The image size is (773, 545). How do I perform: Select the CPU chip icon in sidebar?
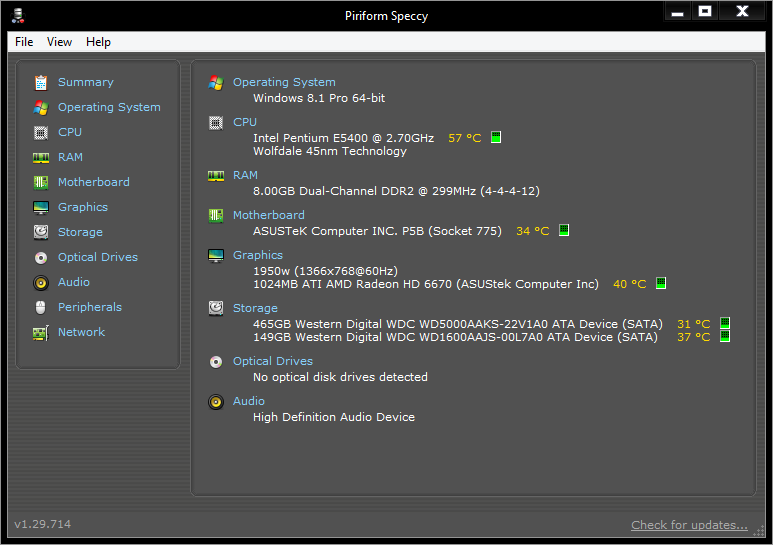[x=41, y=132]
